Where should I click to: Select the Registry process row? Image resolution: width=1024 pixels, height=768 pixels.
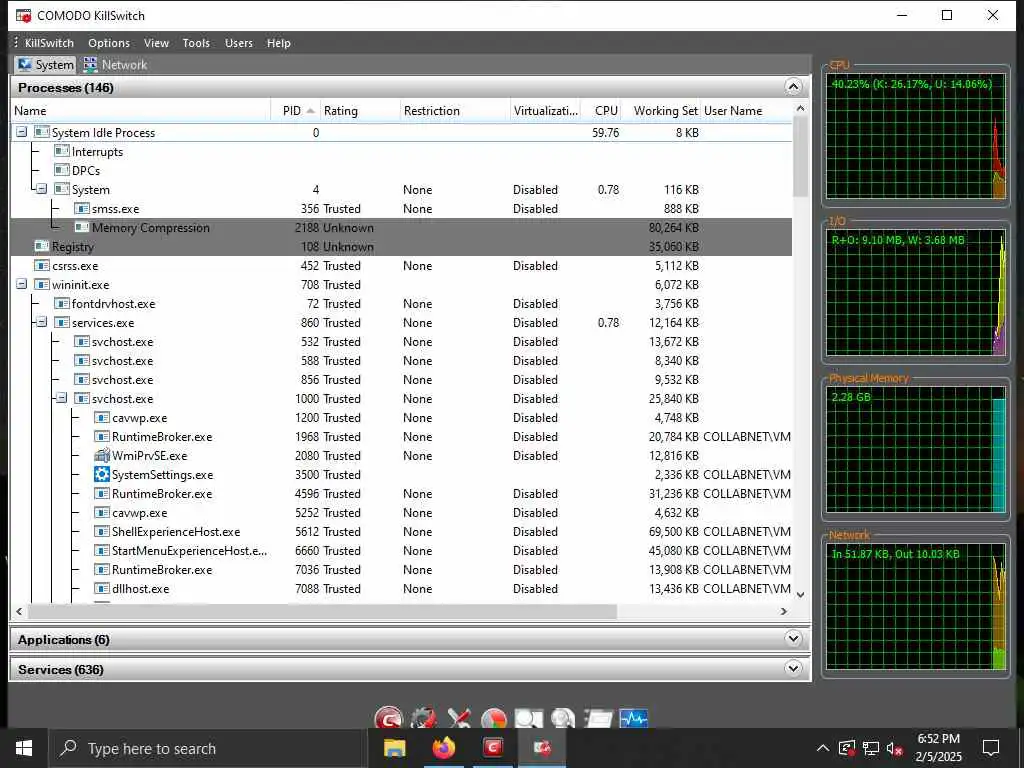click(401, 246)
